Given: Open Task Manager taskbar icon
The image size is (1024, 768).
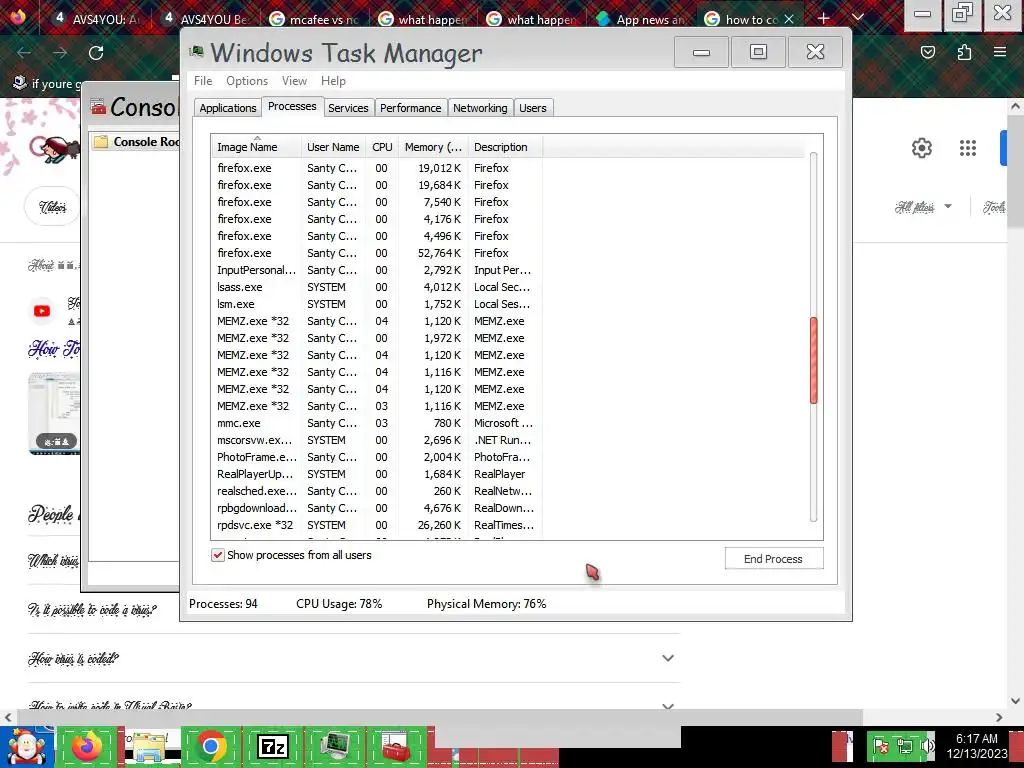Looking at the screenshot, I should (334, 746).
